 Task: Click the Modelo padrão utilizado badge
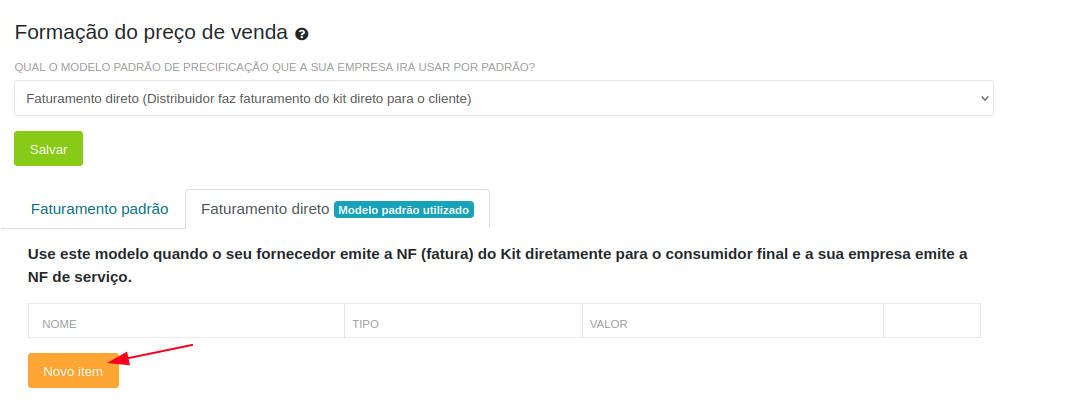pos(404,210)
